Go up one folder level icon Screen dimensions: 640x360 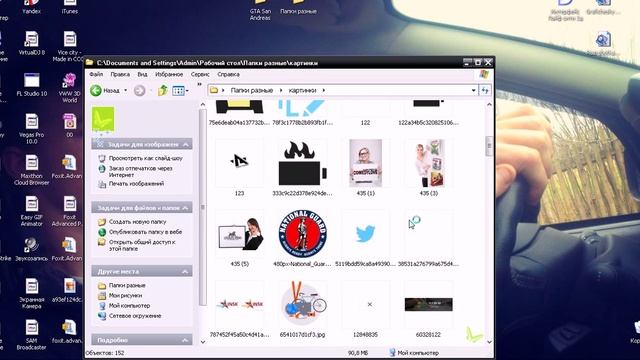162,90
